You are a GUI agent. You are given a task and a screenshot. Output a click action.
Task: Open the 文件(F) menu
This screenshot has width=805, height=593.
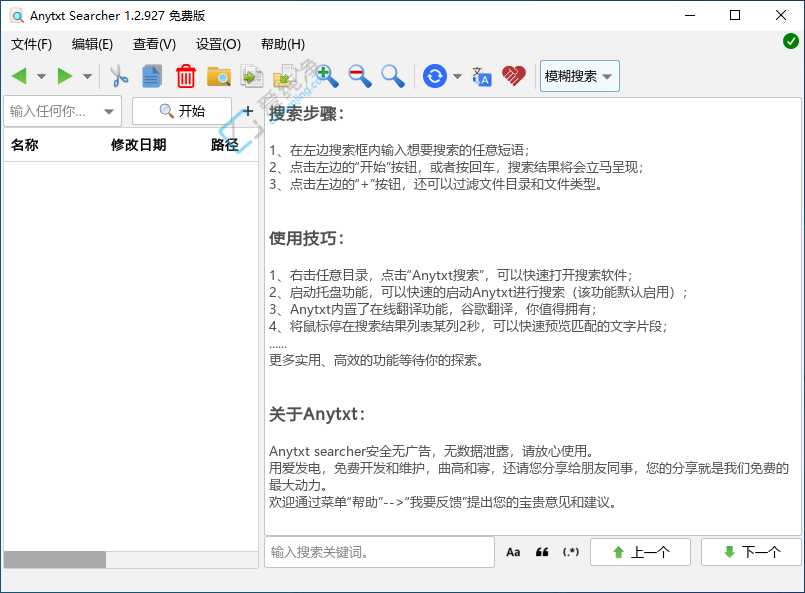pyautogui.click(x=31, y=45)
